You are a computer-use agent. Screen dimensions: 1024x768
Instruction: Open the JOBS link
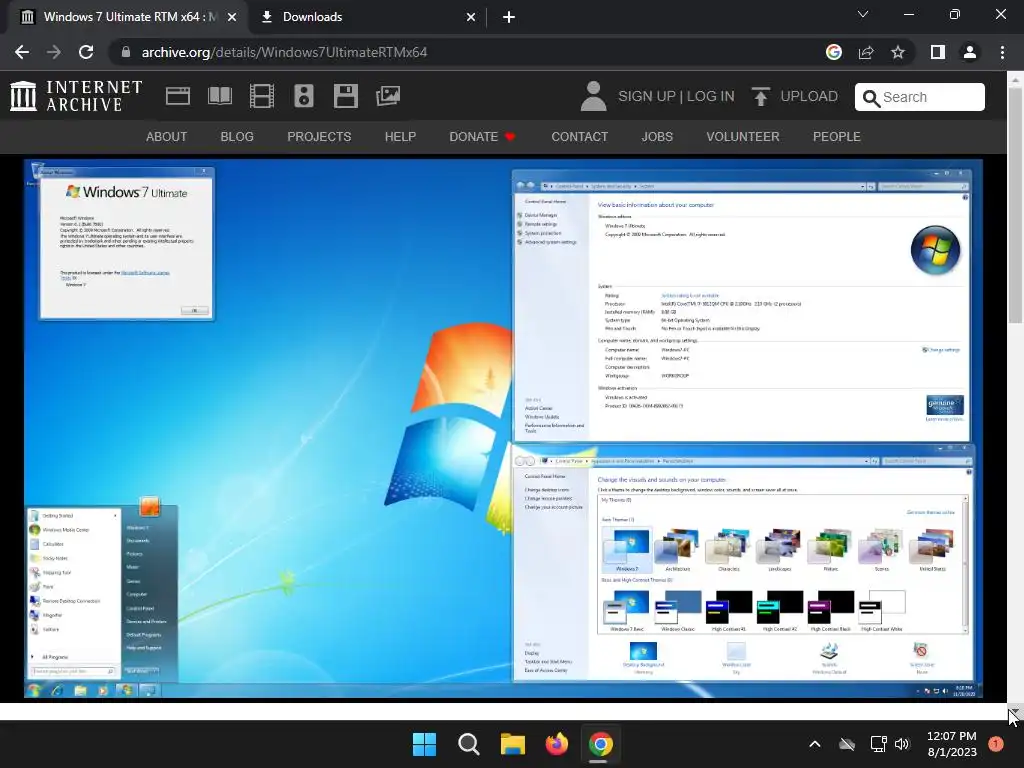pyautogui.click(x=657, y=136)
